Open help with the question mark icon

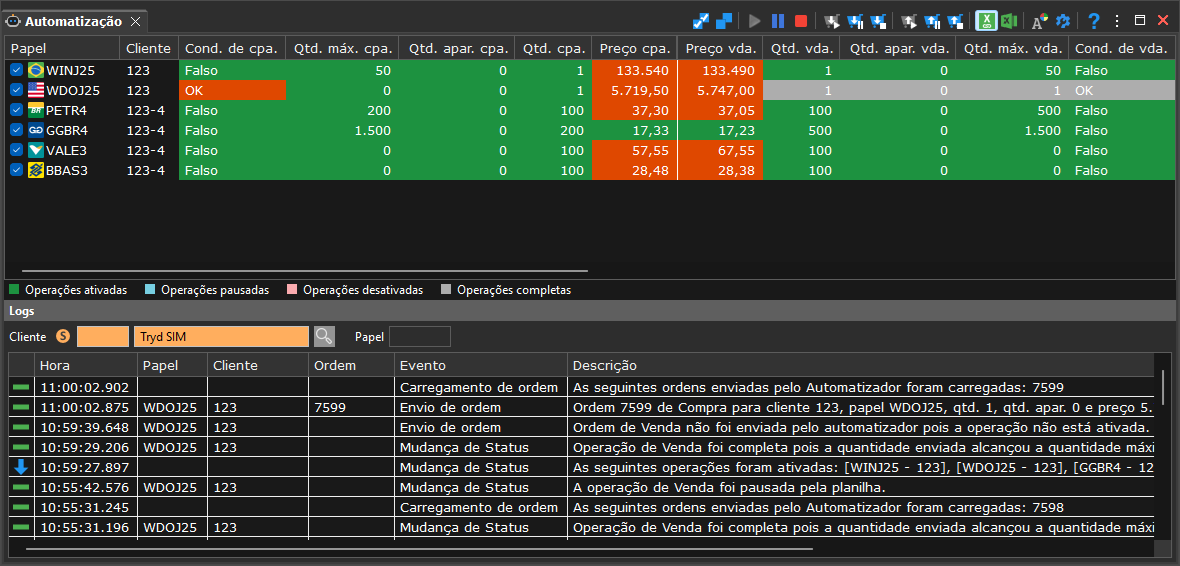click(x=1094, y=21)
